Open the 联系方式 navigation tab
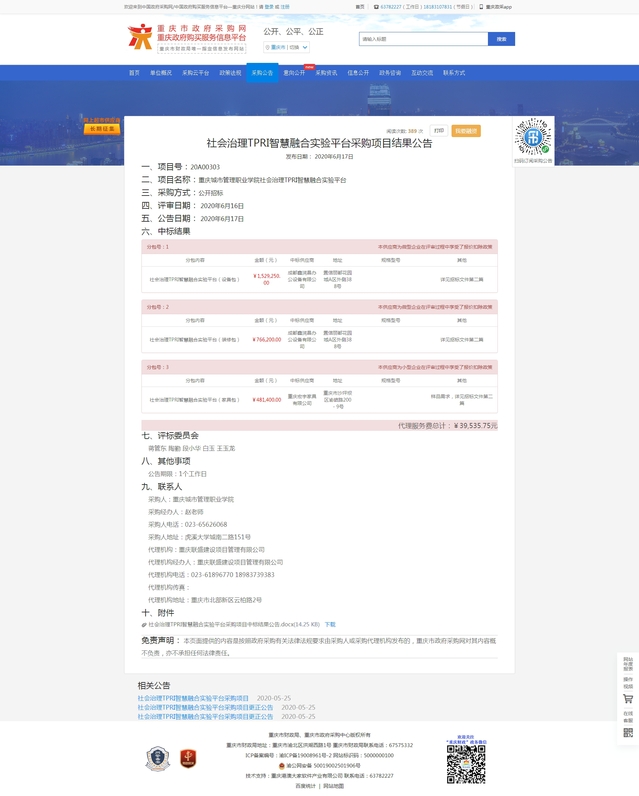This screenshot has width=639, height=796. tap(454, 73)
